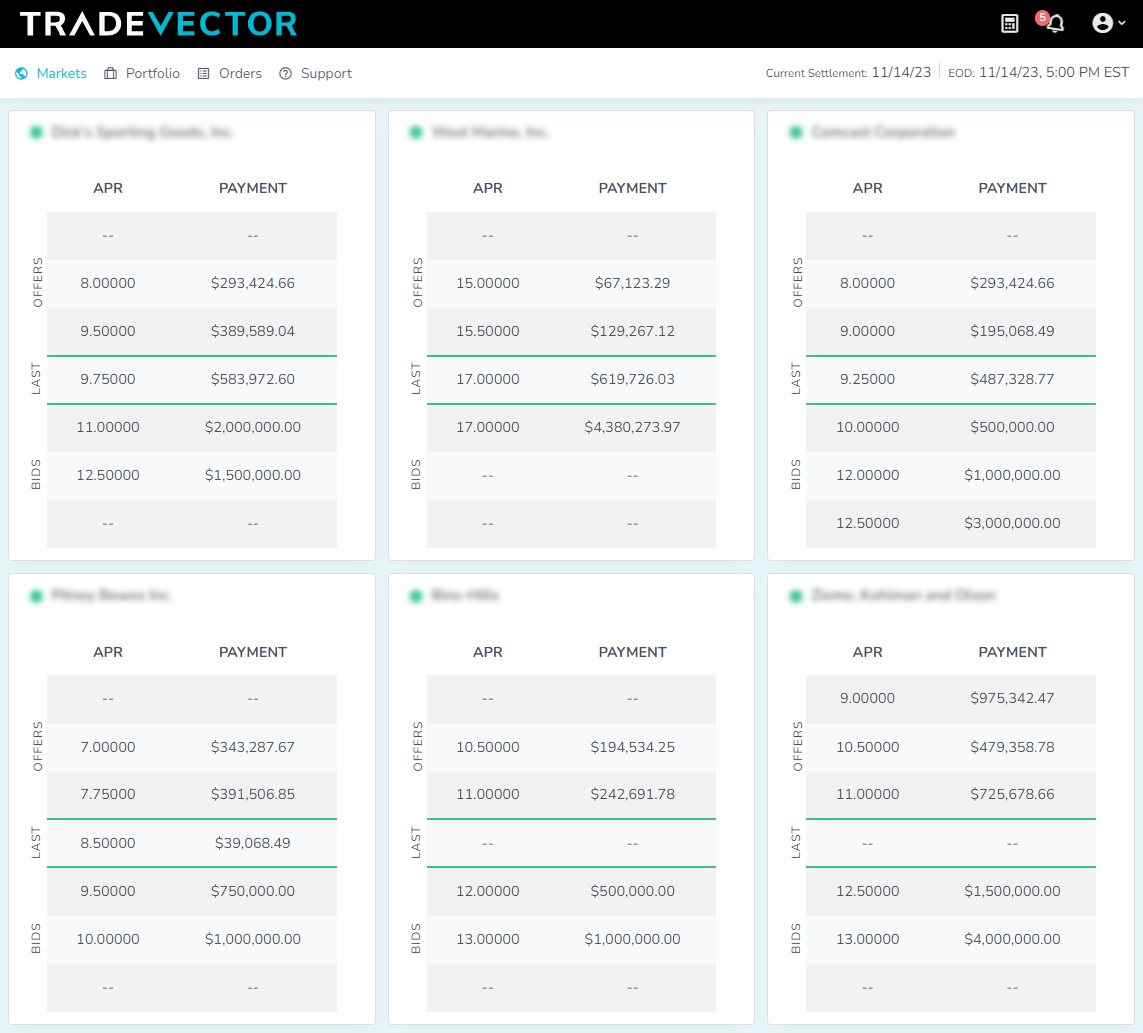Select last payment $487,328.77

click(1012, 379)
